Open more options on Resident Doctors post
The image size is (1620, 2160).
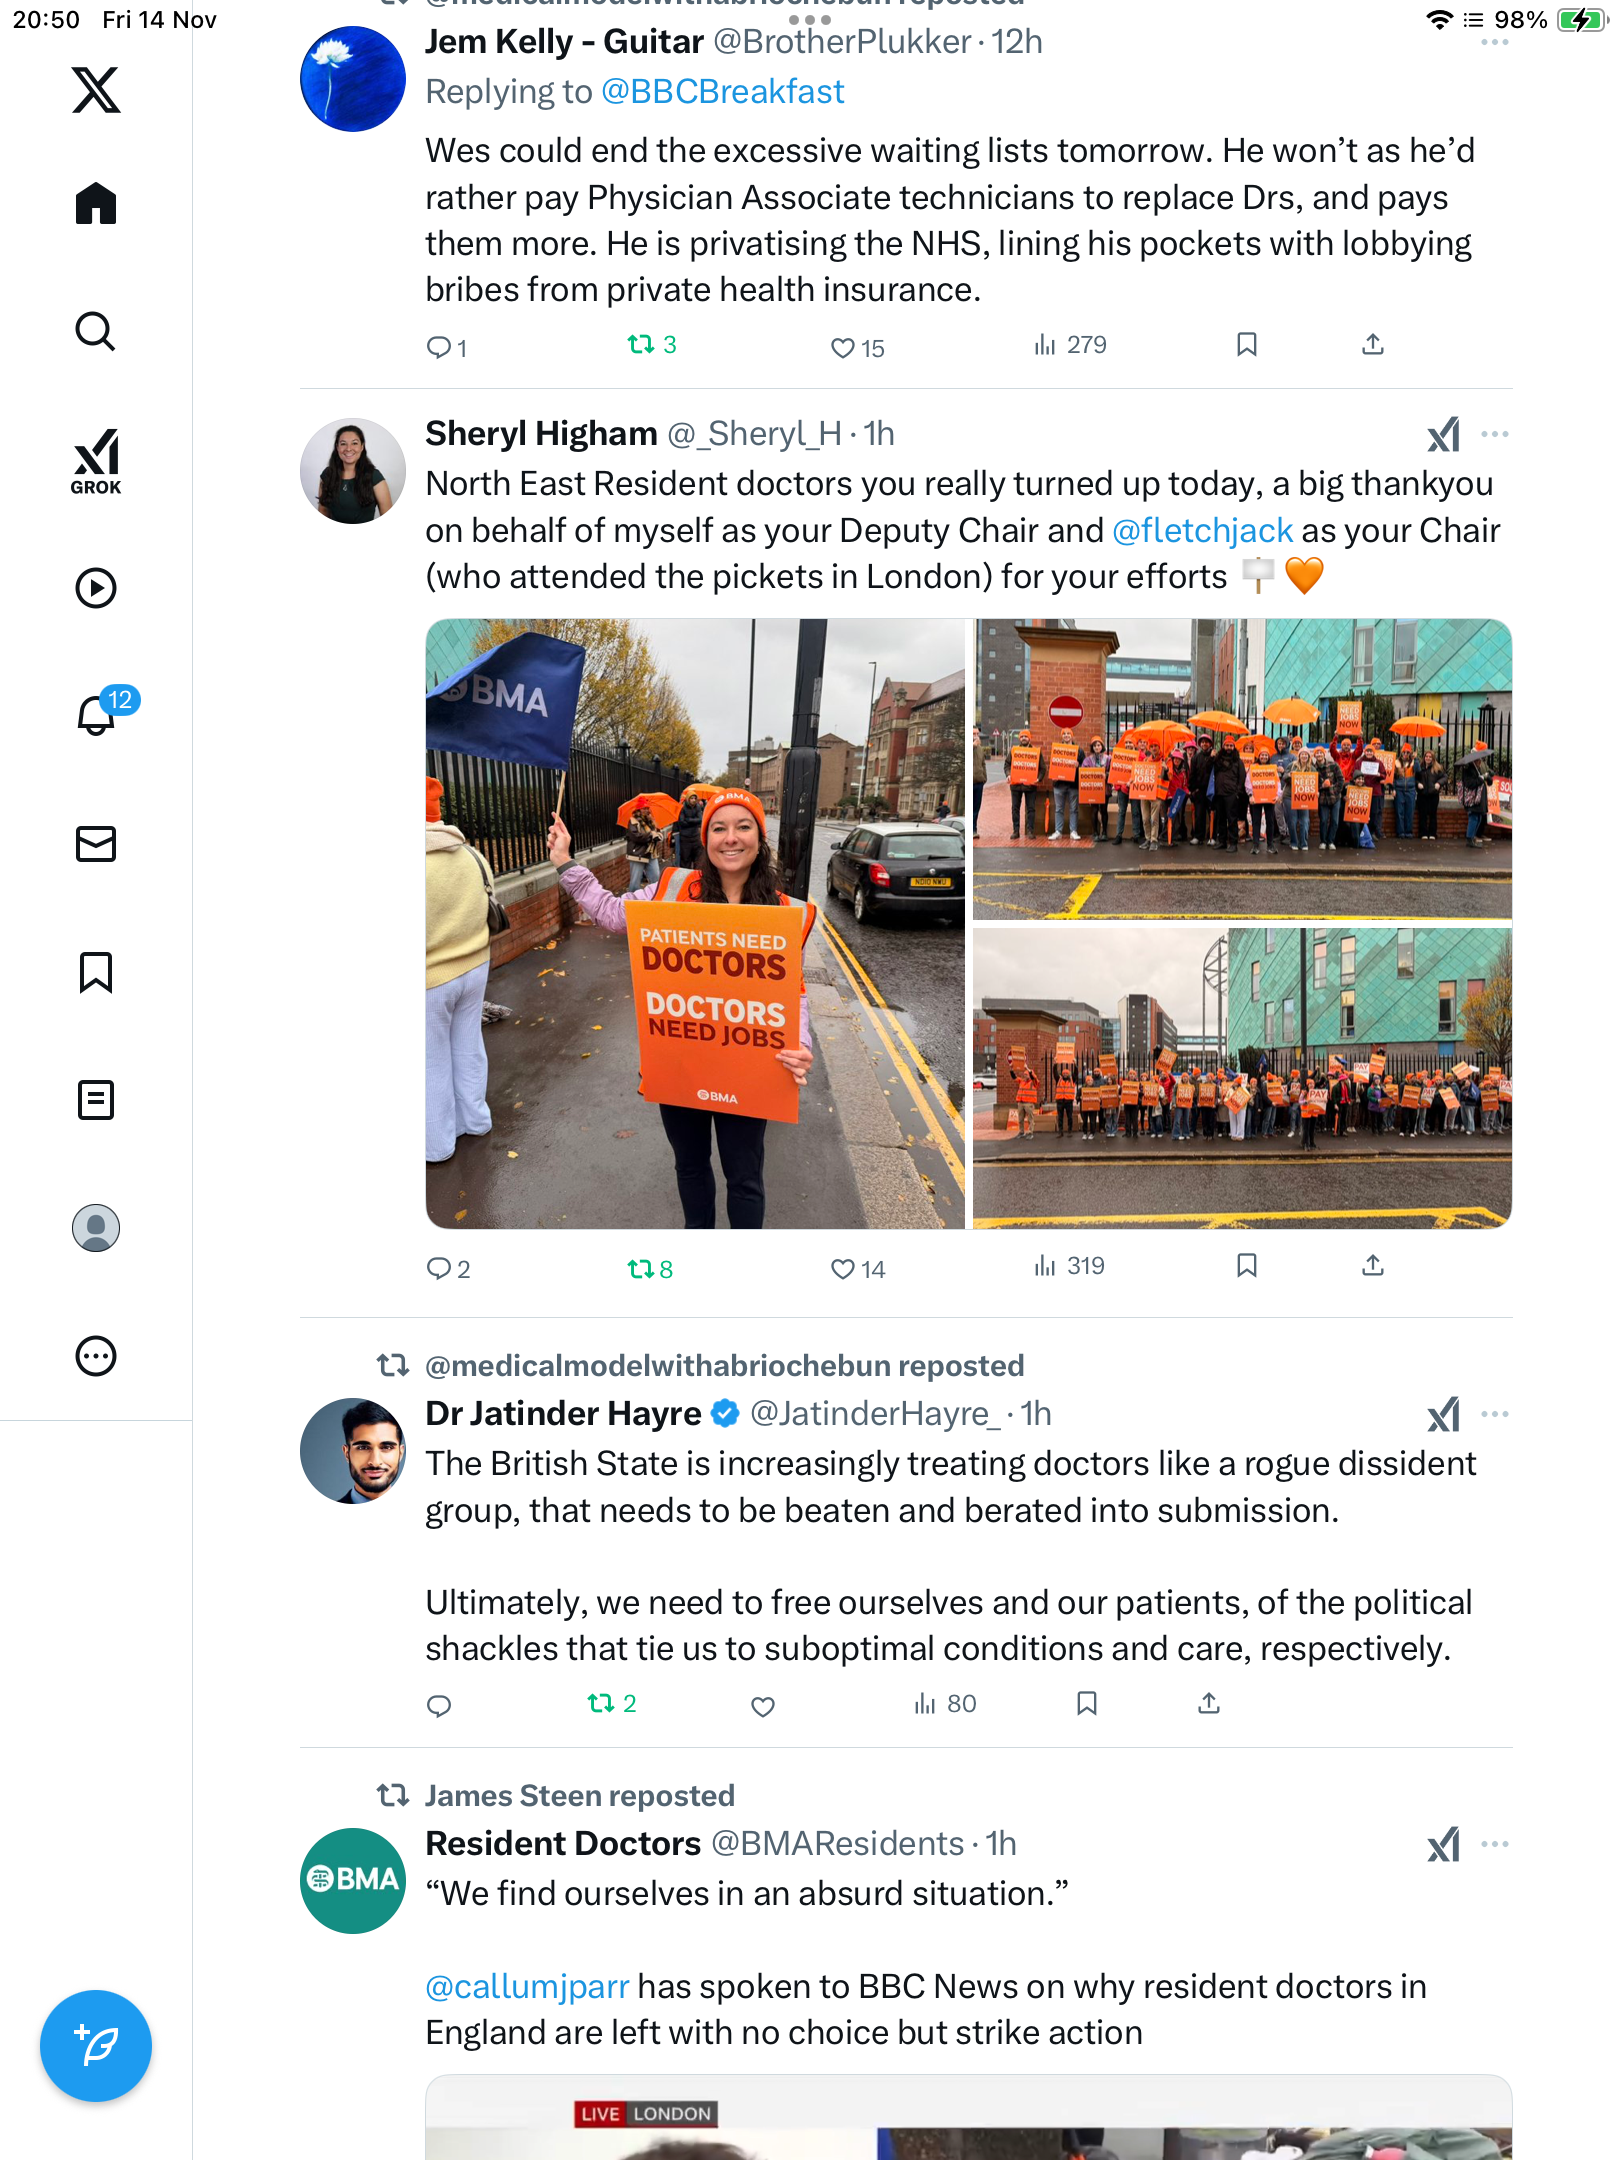[1495, 1844]
